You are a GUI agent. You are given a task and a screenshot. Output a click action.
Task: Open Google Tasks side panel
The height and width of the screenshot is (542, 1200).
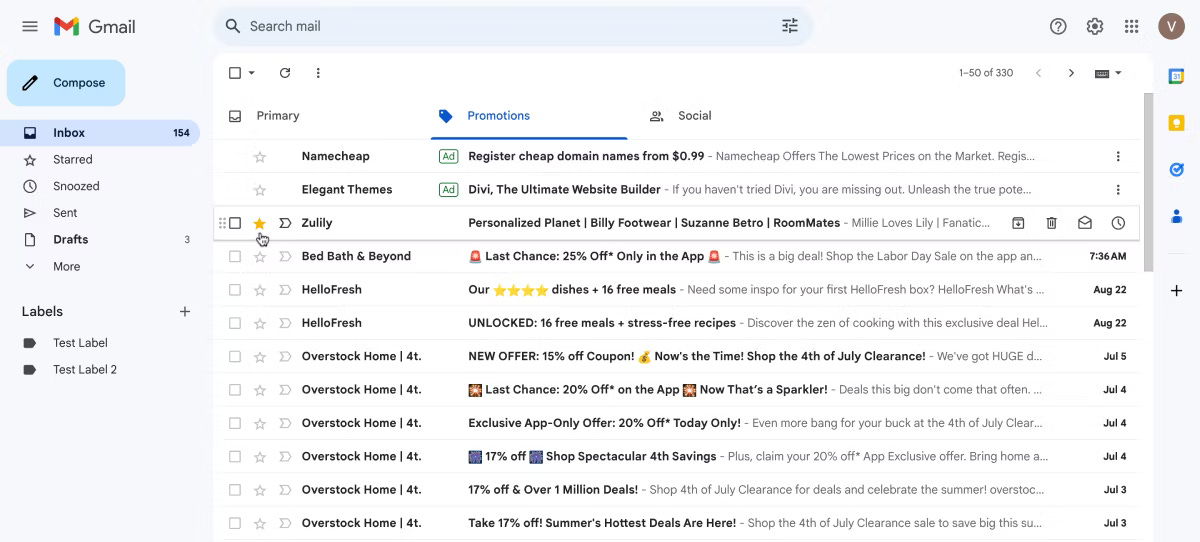tap(1177, 170)
